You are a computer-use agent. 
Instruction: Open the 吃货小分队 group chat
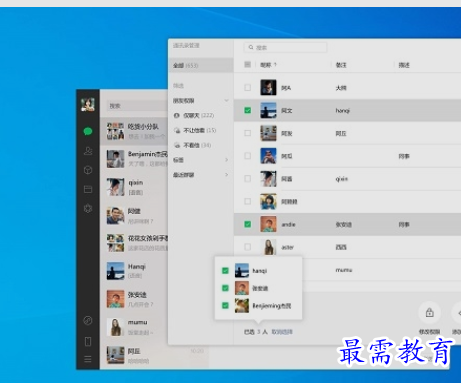pyautogui.click(x=134, y=131)
